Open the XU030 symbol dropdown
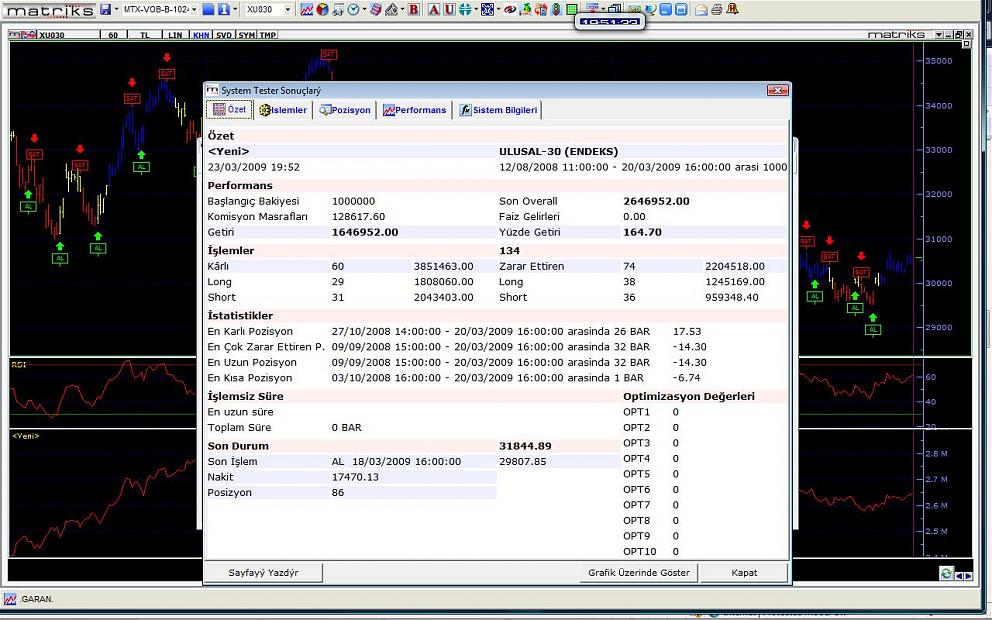The width and height of the screenshot is (992, 620). coord(288,9)
